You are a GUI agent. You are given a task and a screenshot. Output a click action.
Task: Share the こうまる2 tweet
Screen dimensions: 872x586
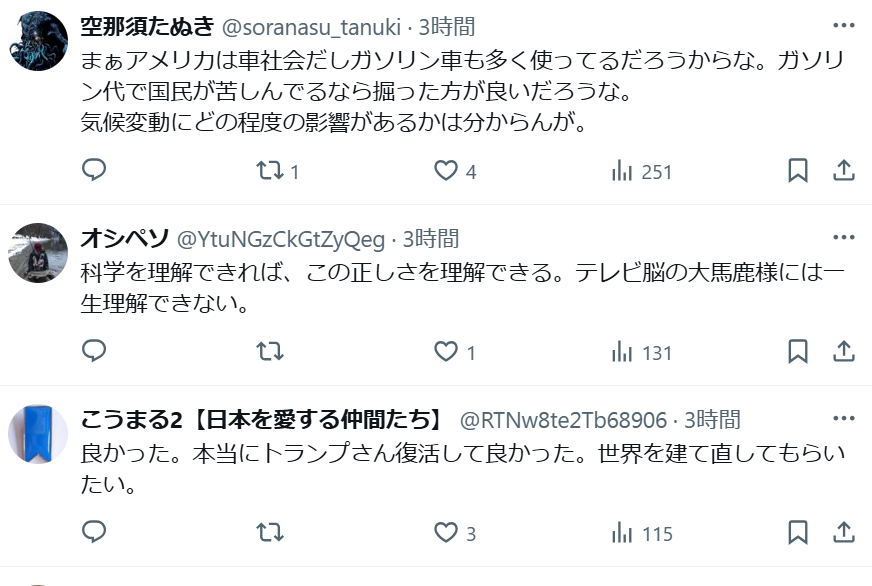(844, 533)
